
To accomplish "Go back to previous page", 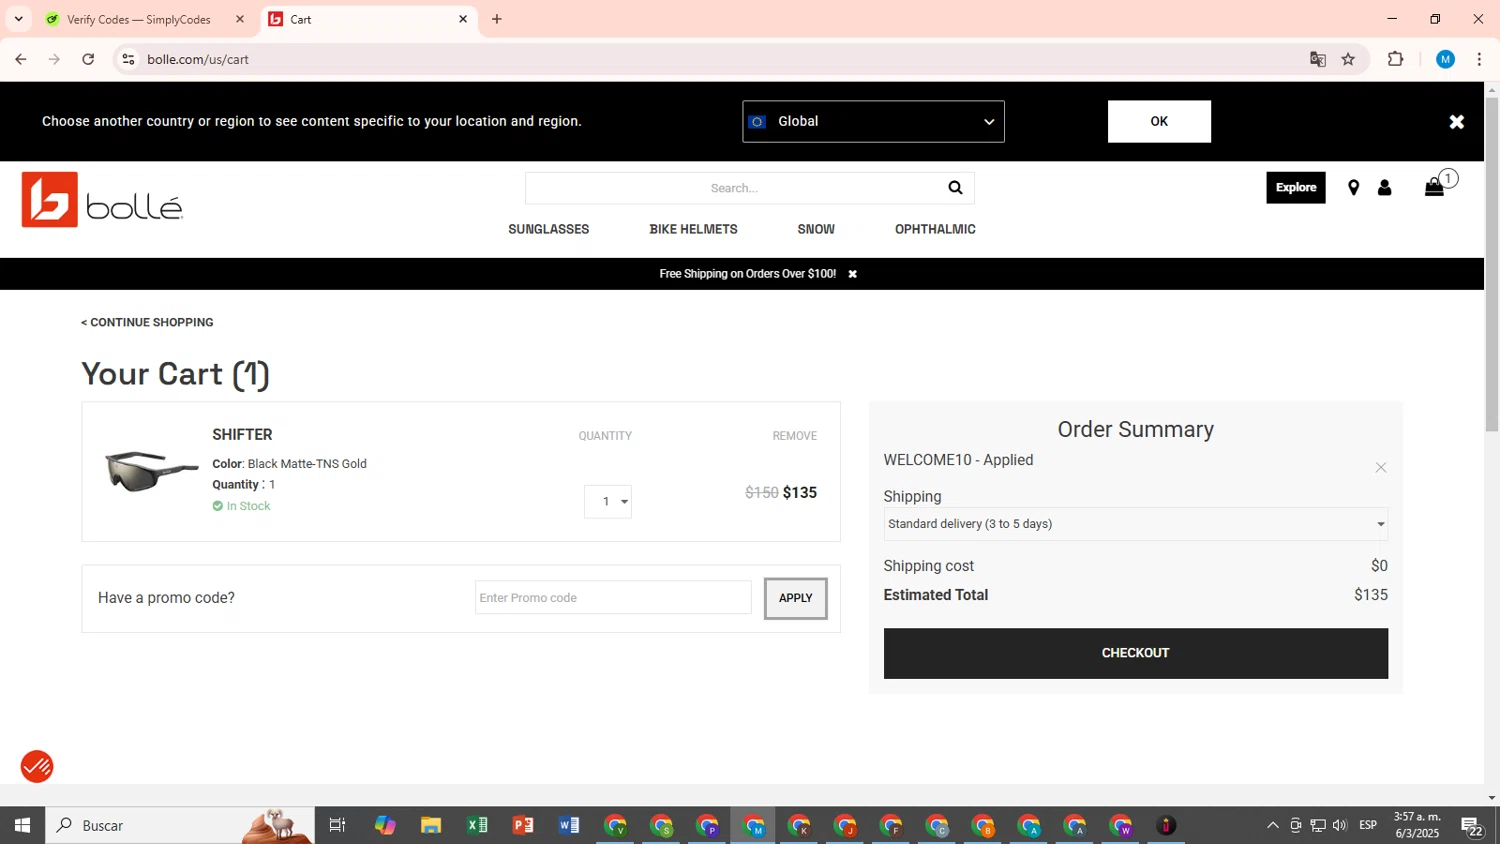I will coord(21,59).
